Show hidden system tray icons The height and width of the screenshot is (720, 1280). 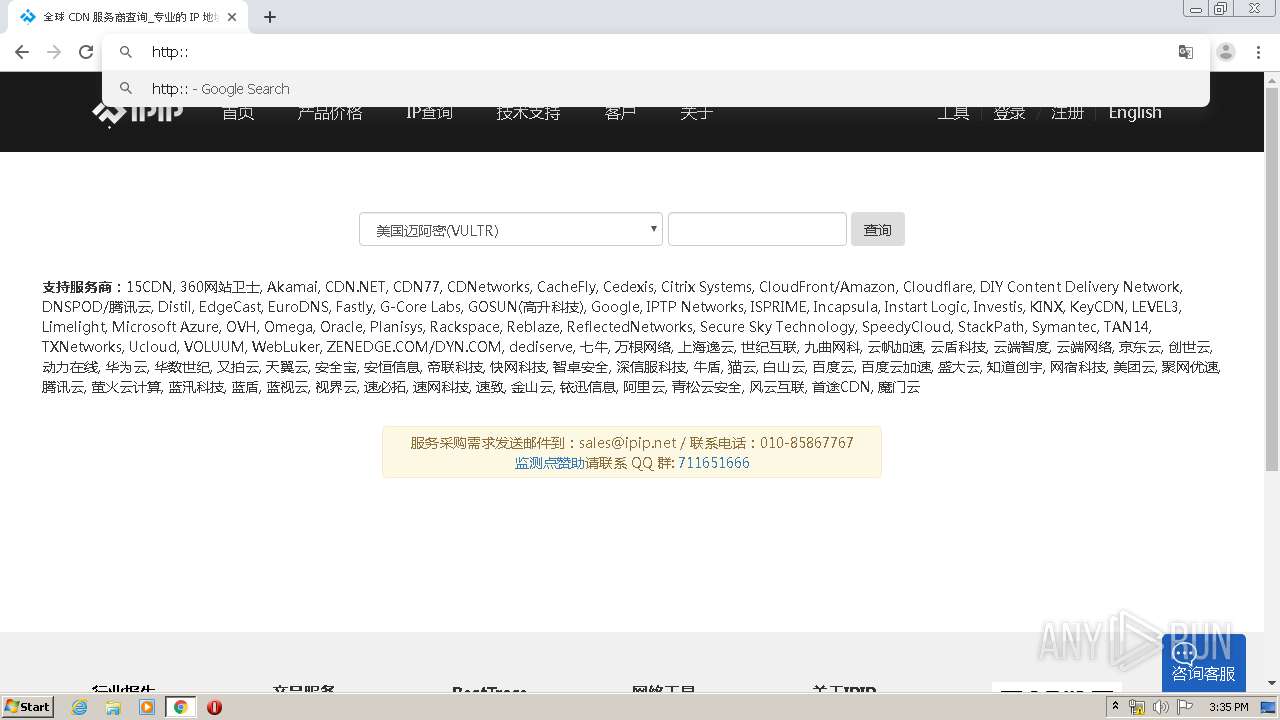(x=1115, y=707)
